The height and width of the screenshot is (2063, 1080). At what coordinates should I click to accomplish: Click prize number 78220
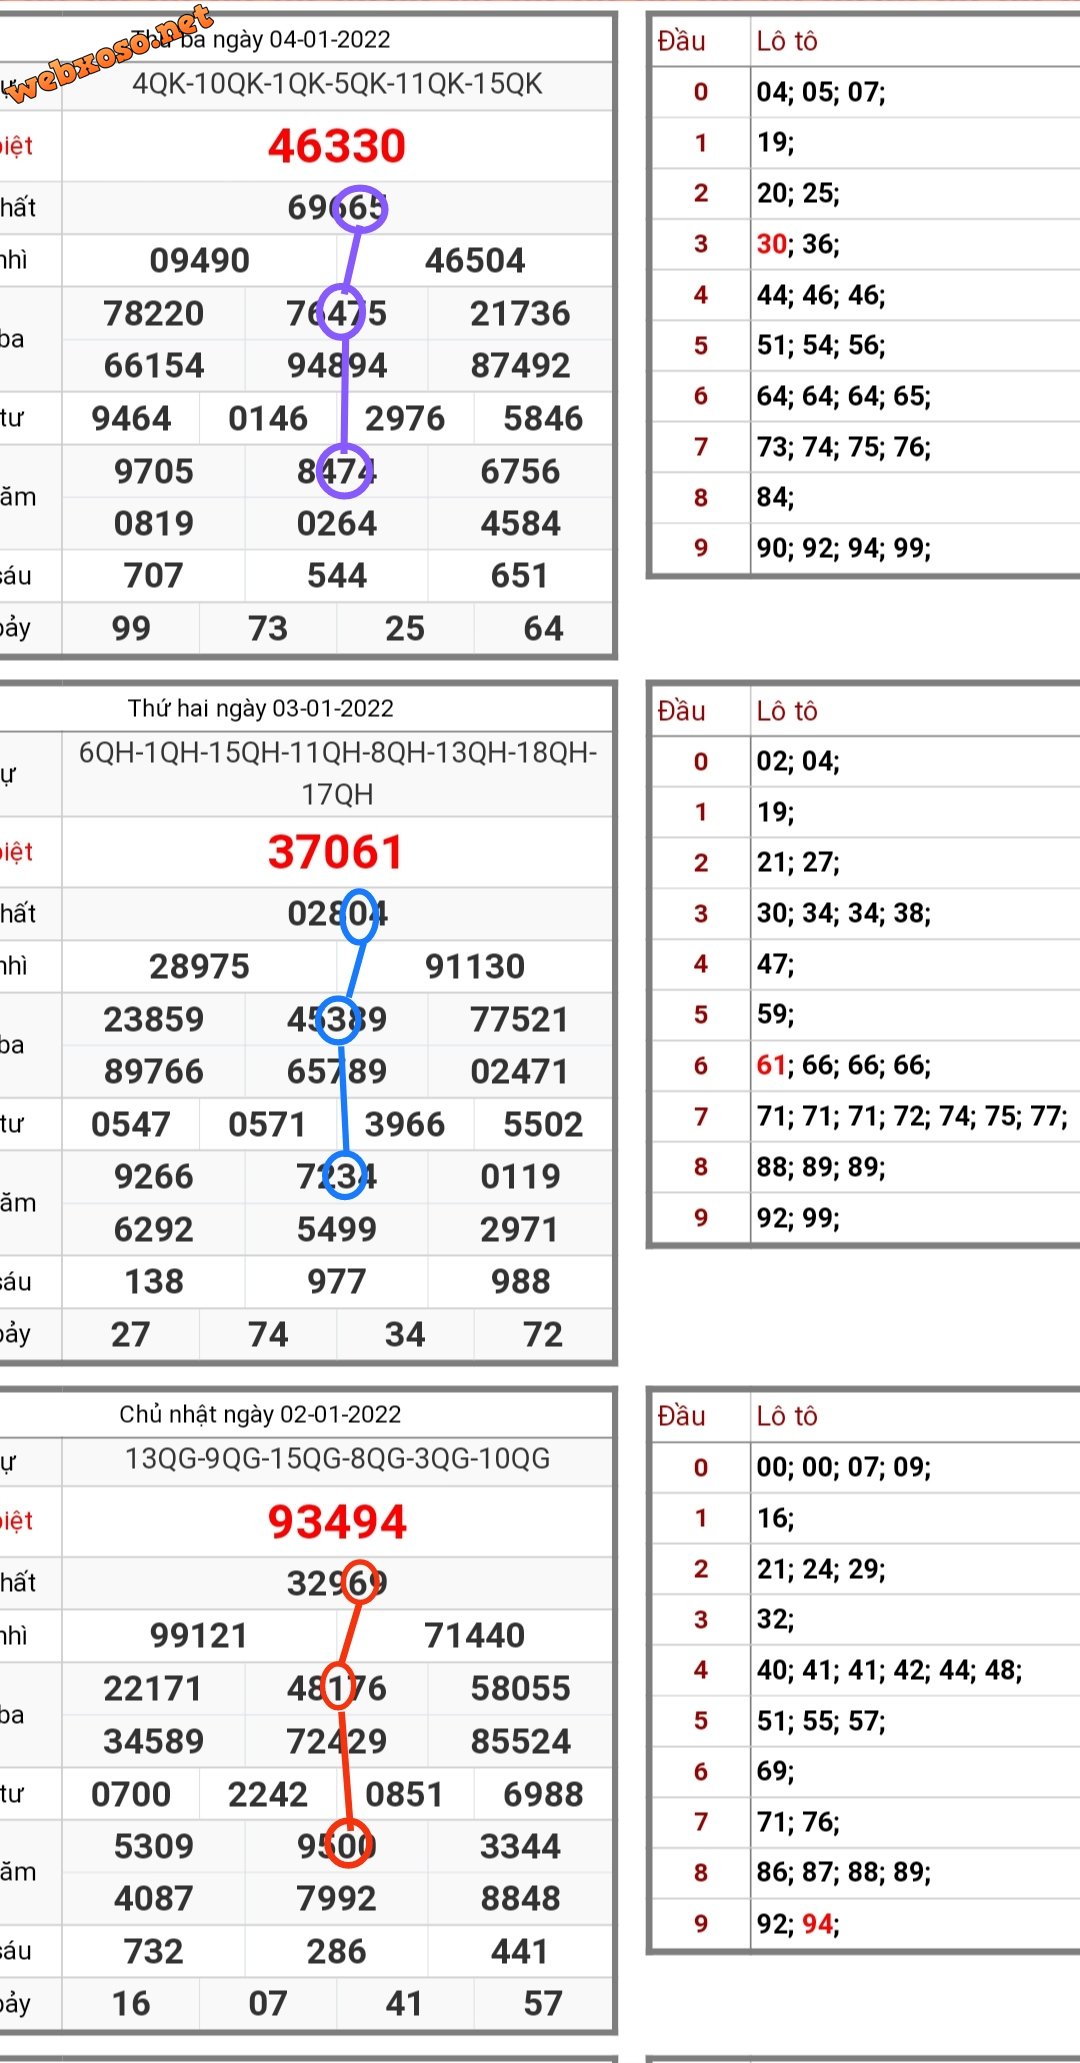(154, 314)
